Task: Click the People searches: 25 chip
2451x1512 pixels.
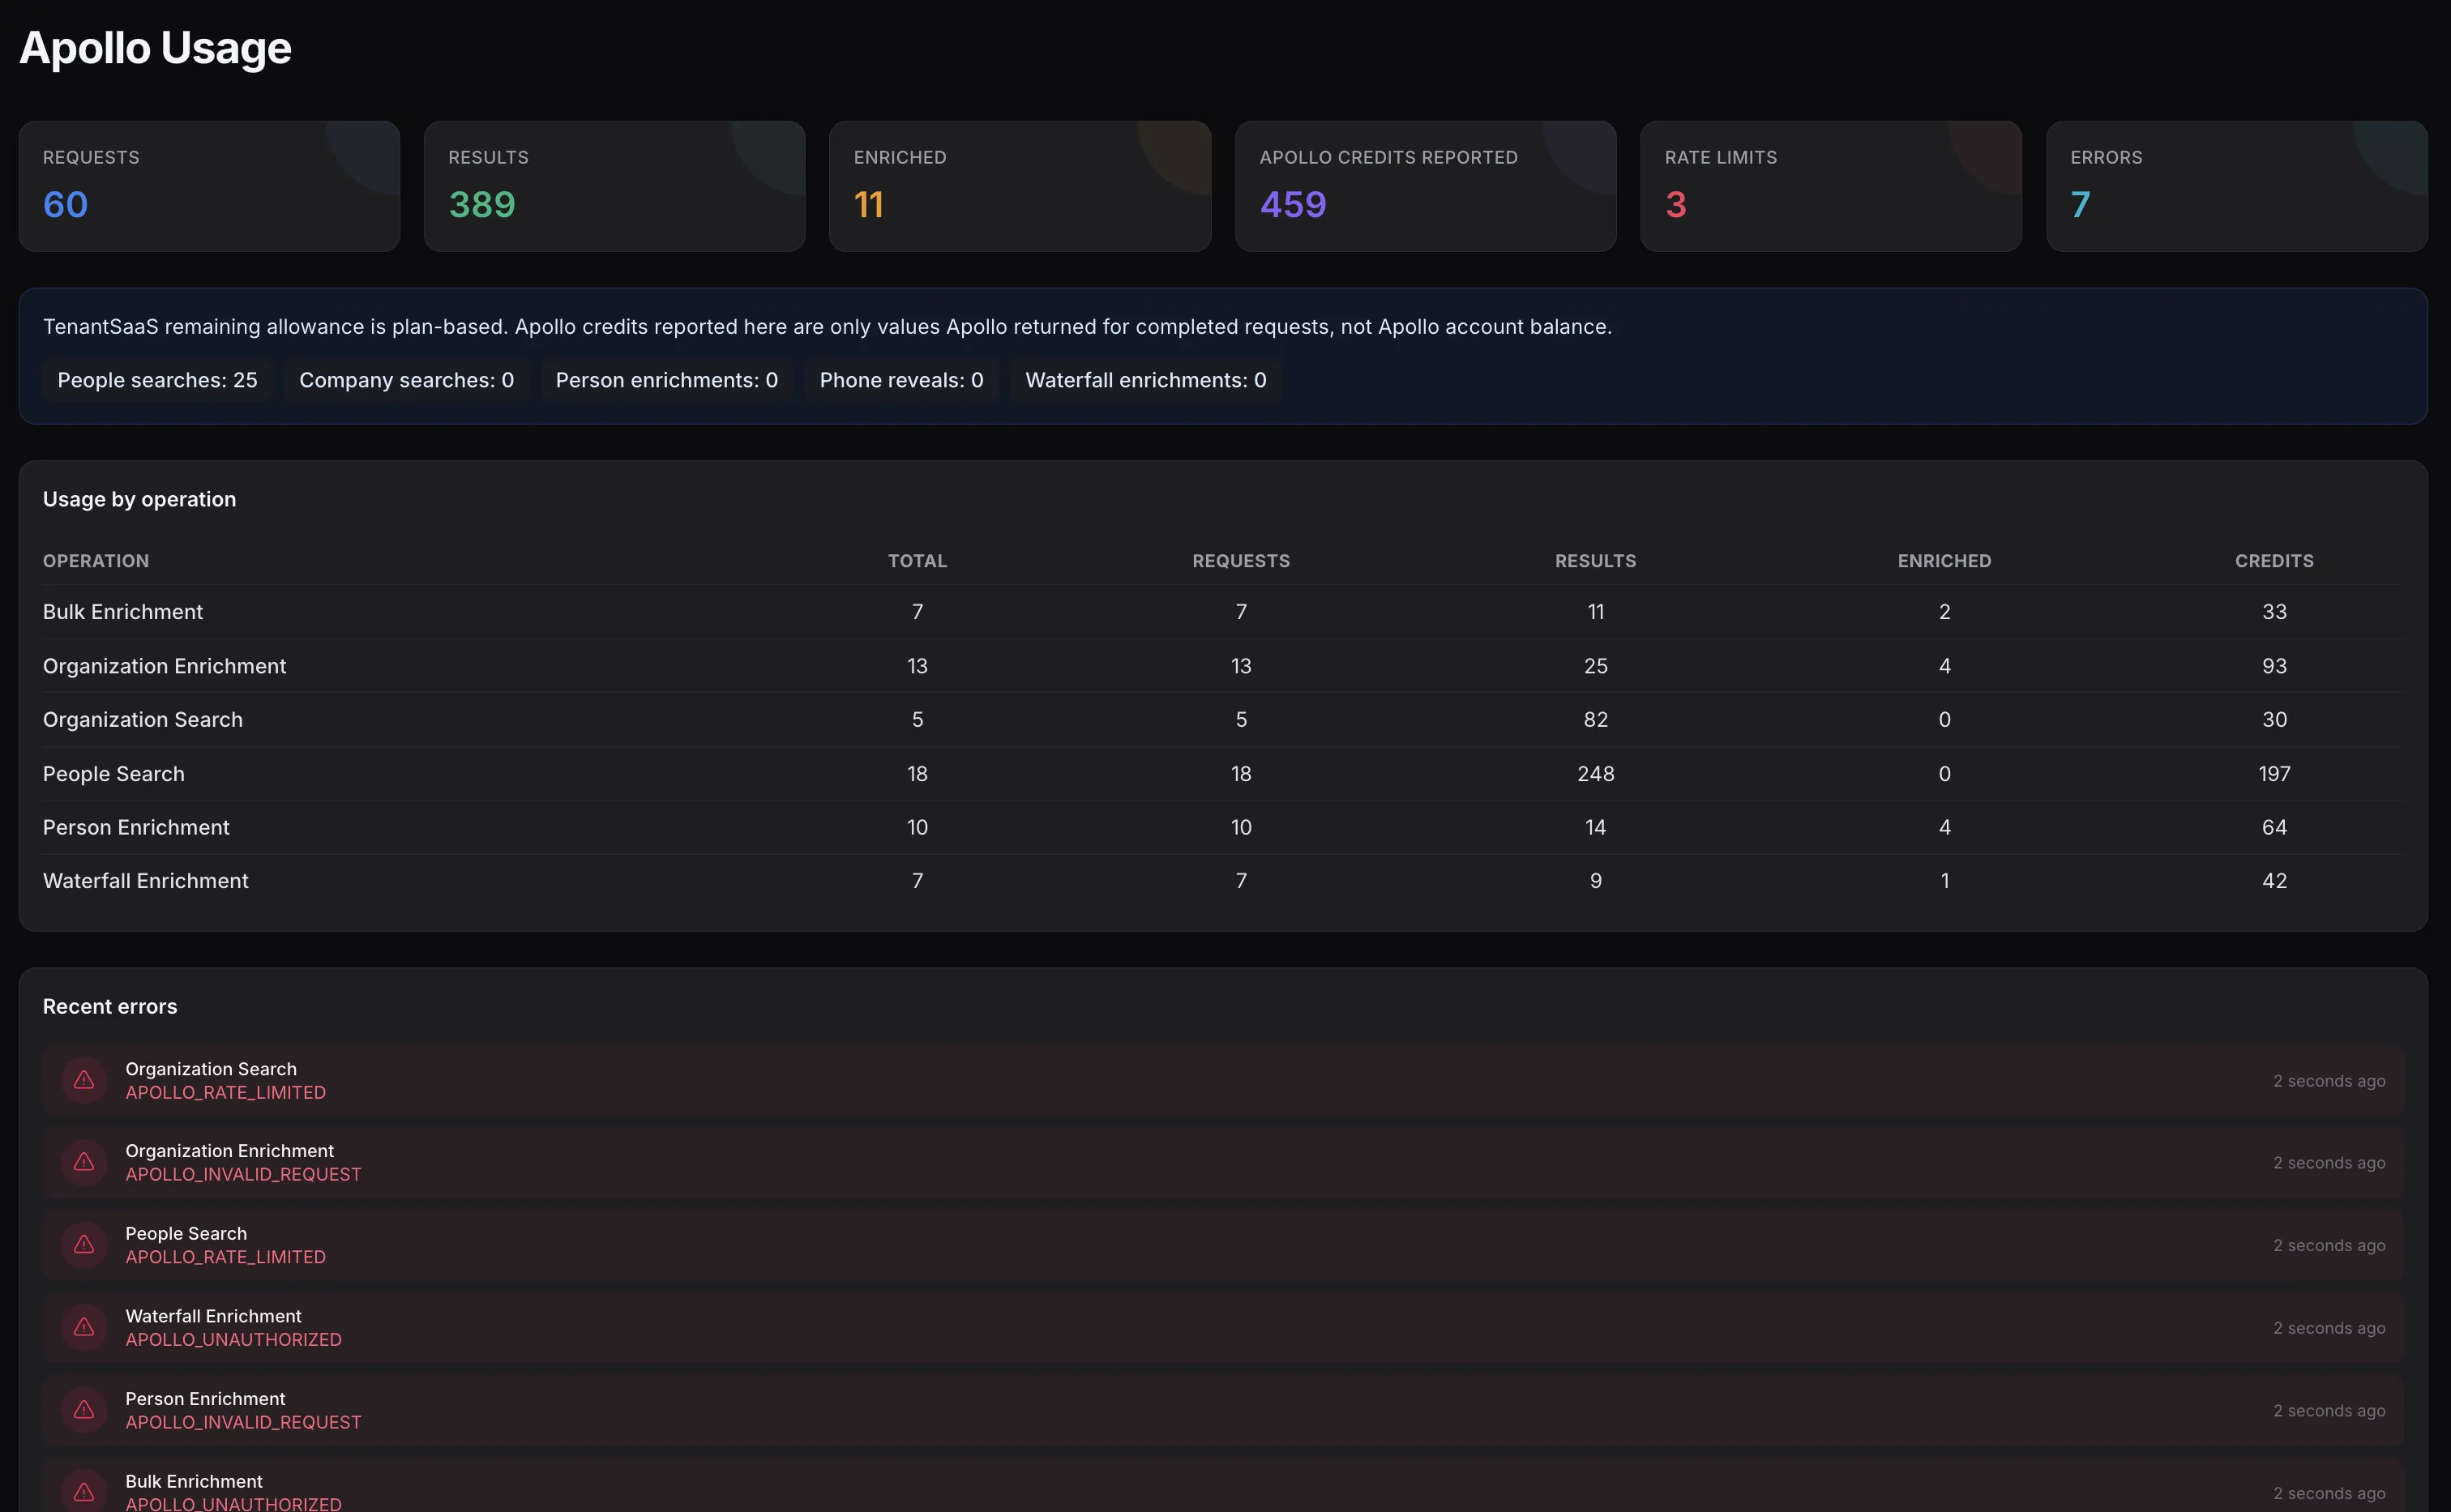Action: click(x=157, y=380)
